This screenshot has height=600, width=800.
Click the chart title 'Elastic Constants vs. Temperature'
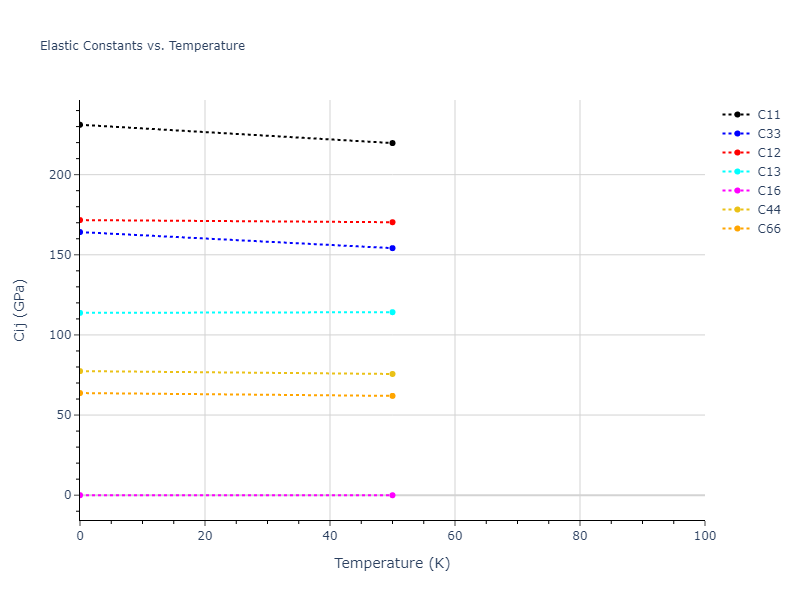pos(142,46)
